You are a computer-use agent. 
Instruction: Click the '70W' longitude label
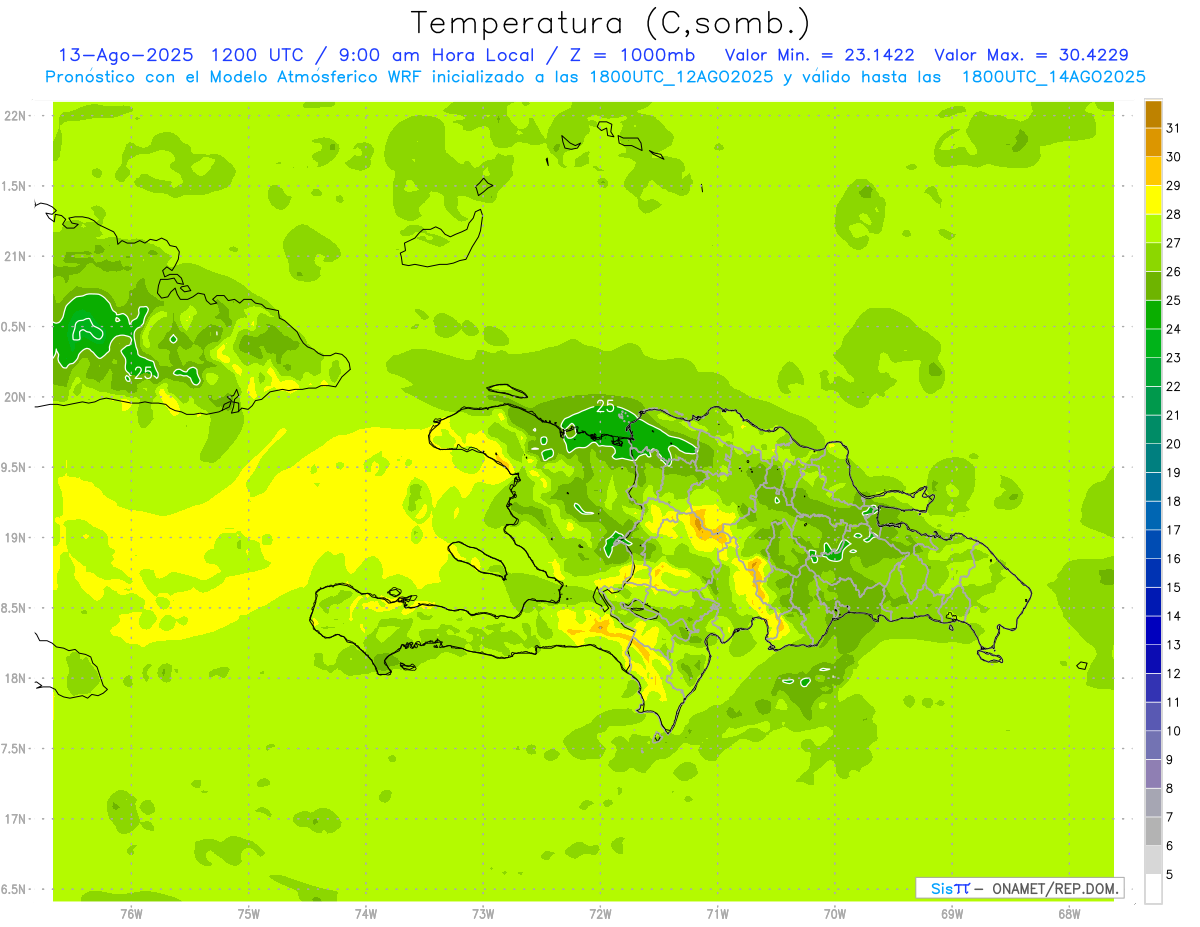[835, 915]
